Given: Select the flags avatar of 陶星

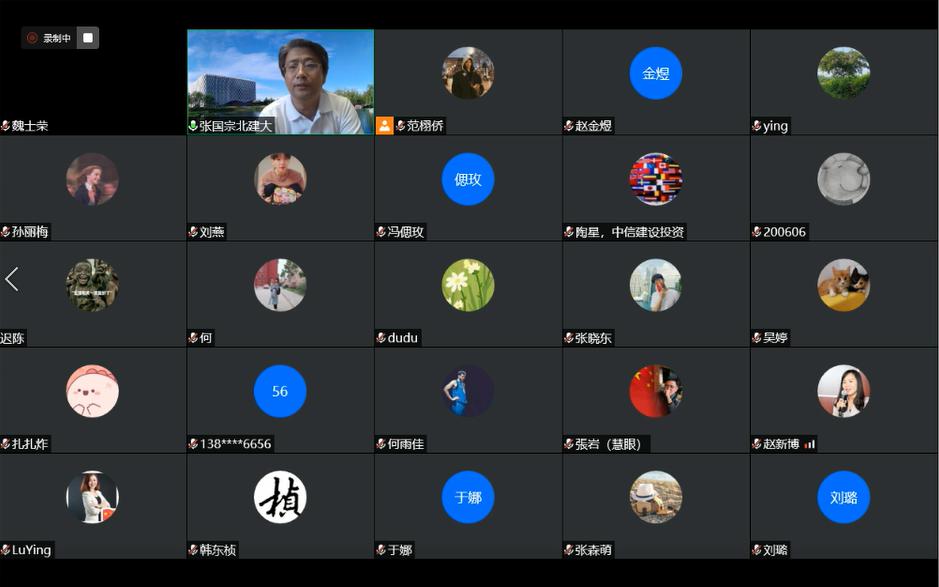Looking at the screenshot, I should 655,179.
